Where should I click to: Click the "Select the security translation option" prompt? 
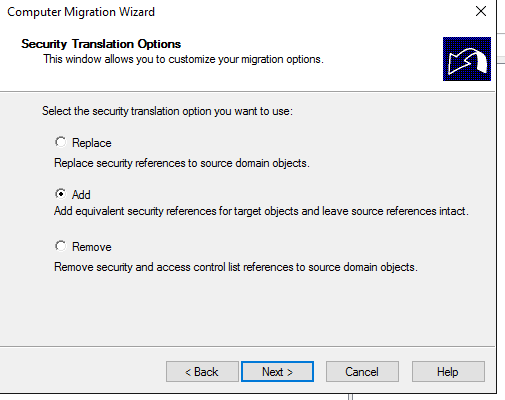click(x=167, y=111)
